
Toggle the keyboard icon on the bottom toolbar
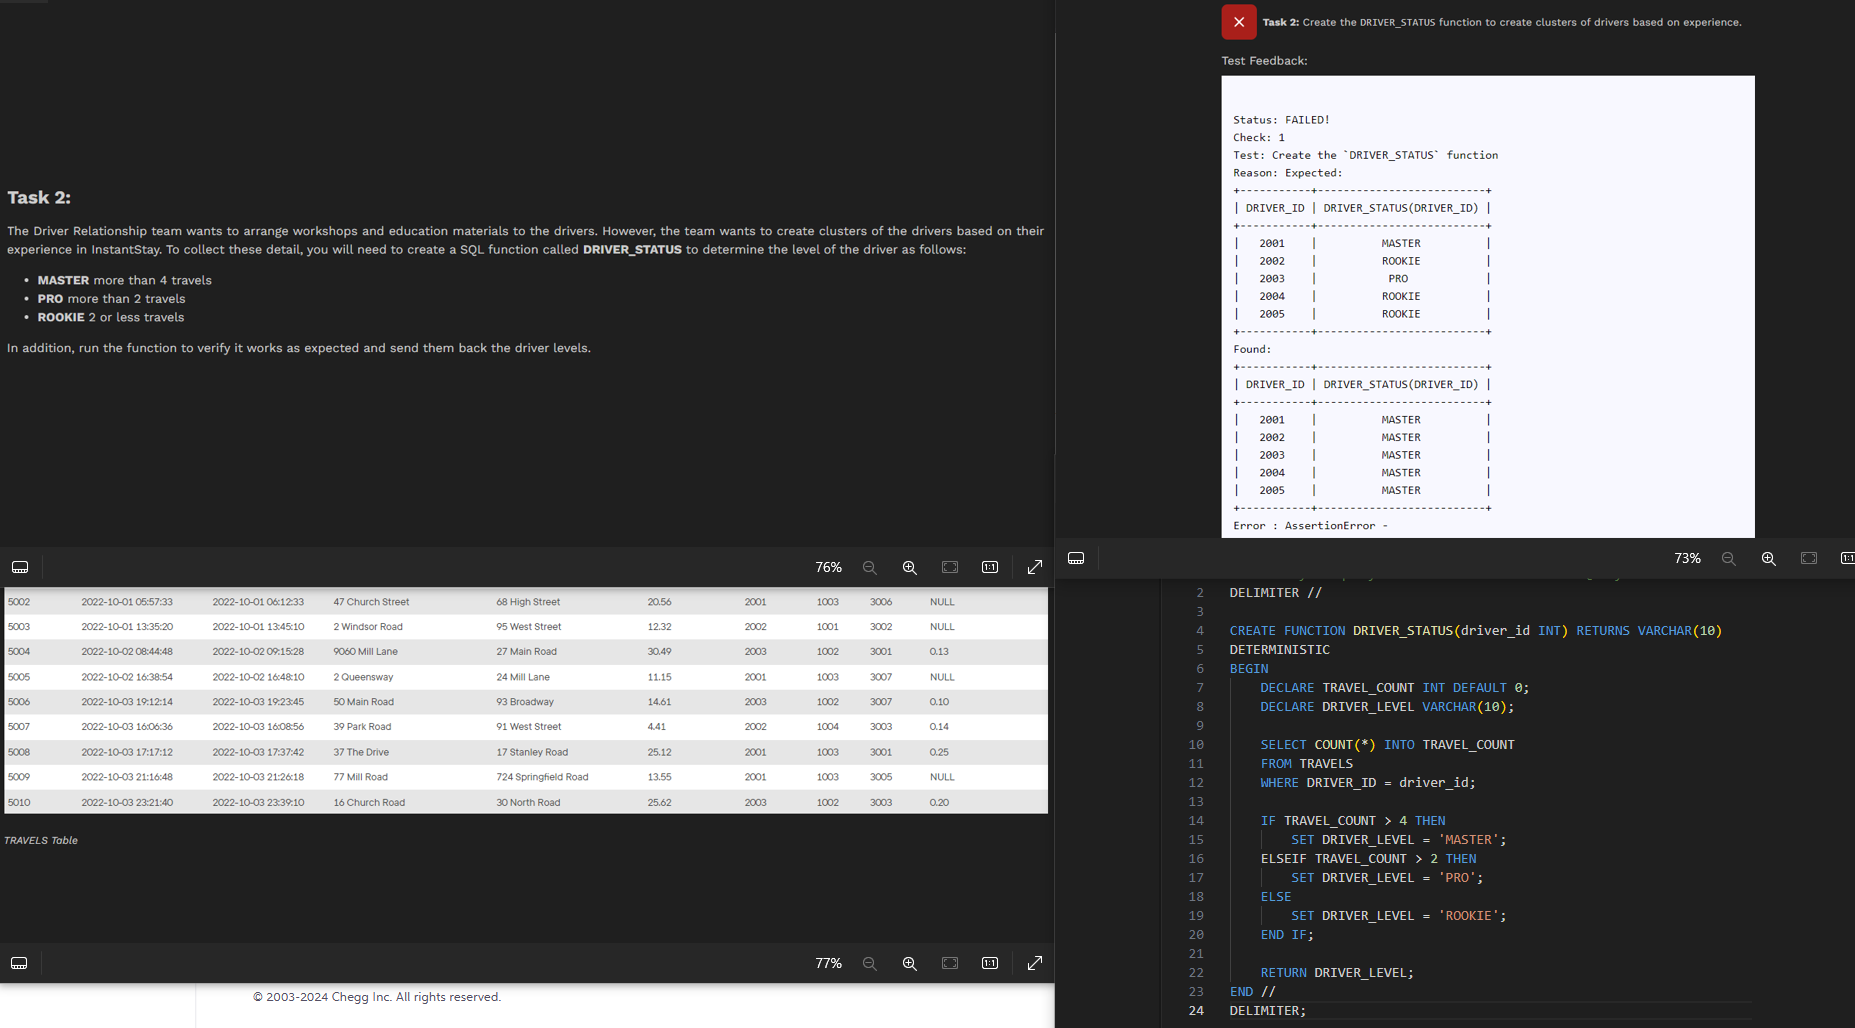pyautogui.click(x=19, y=963)
